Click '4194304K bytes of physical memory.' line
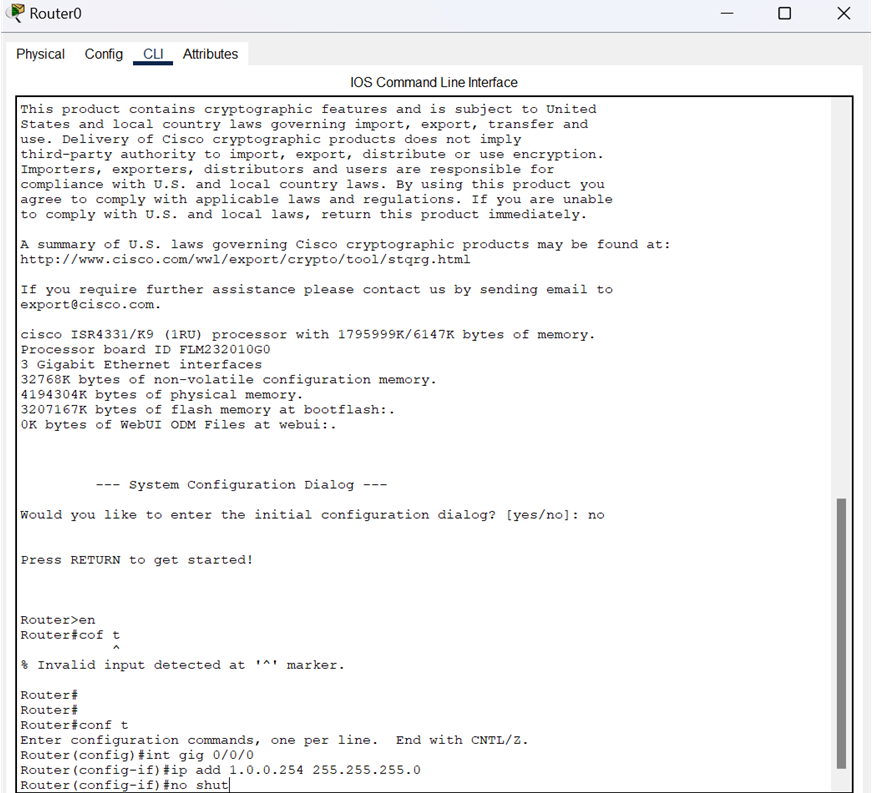Viewport: 872px width, 793px height. tap(162, 394)
